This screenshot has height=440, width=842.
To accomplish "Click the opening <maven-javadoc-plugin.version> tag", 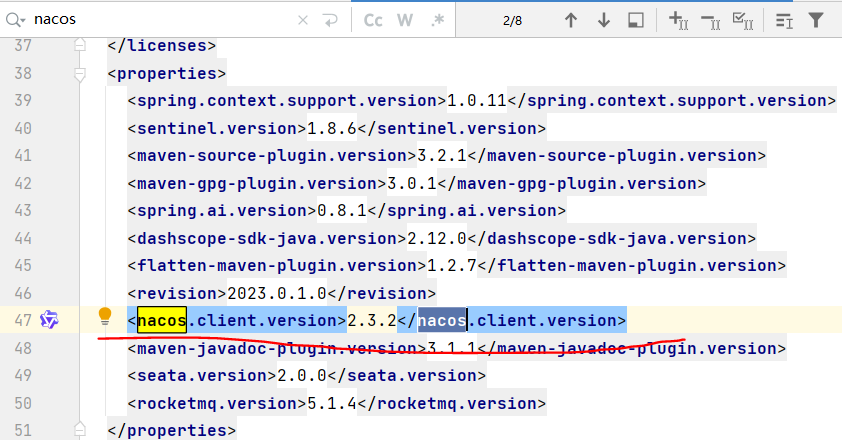I will click(x=277, y=349).
